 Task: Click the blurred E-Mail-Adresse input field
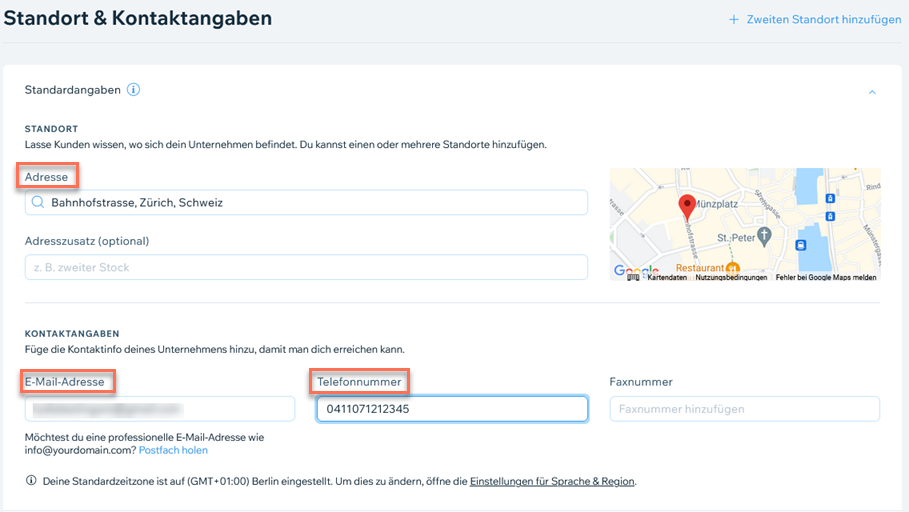click(160, 409)
